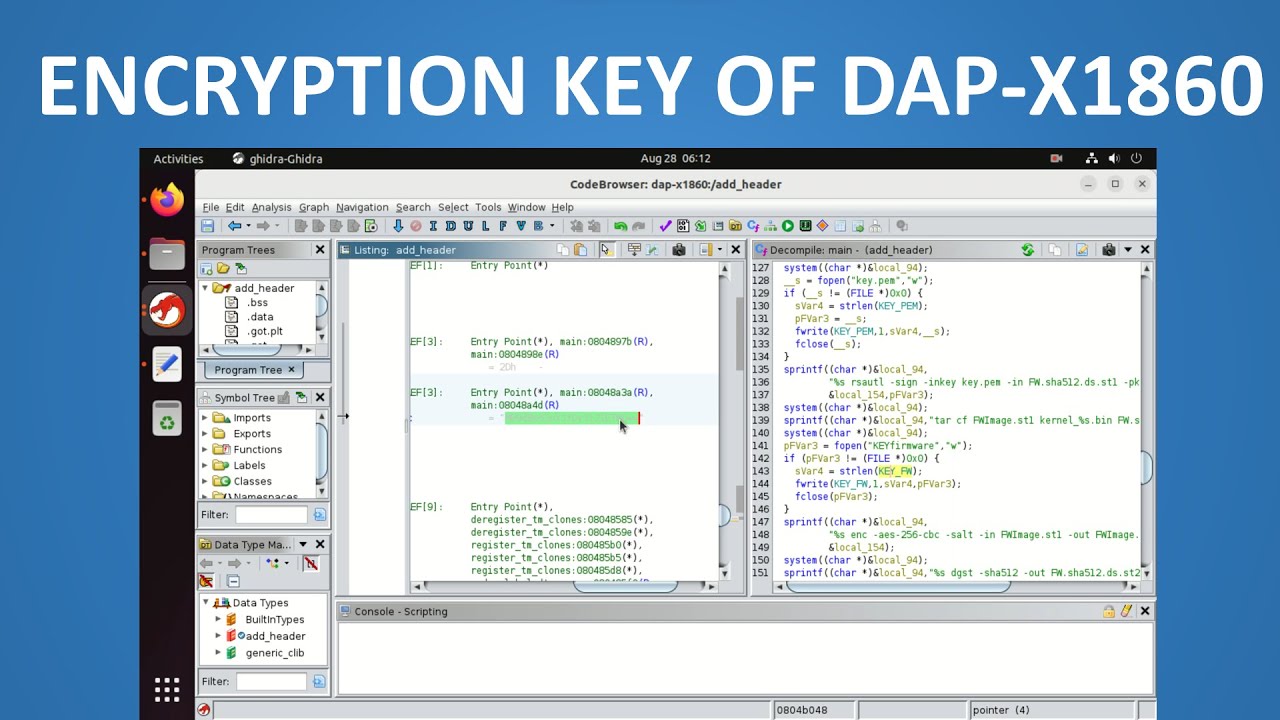Re-decompile with green refresh icon
The image size is (1280, 720).
point(1027,250)
